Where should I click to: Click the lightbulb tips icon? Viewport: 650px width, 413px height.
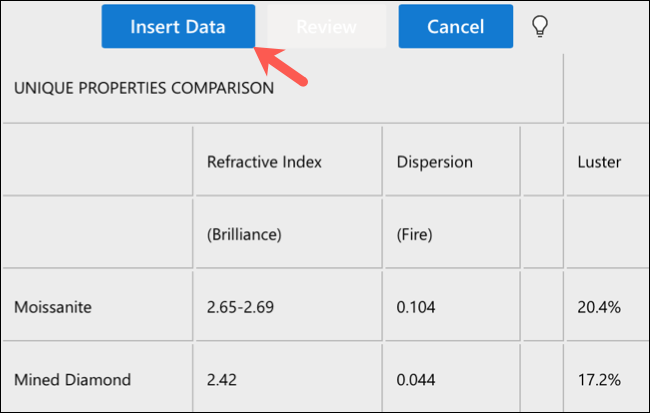point(540,27)
